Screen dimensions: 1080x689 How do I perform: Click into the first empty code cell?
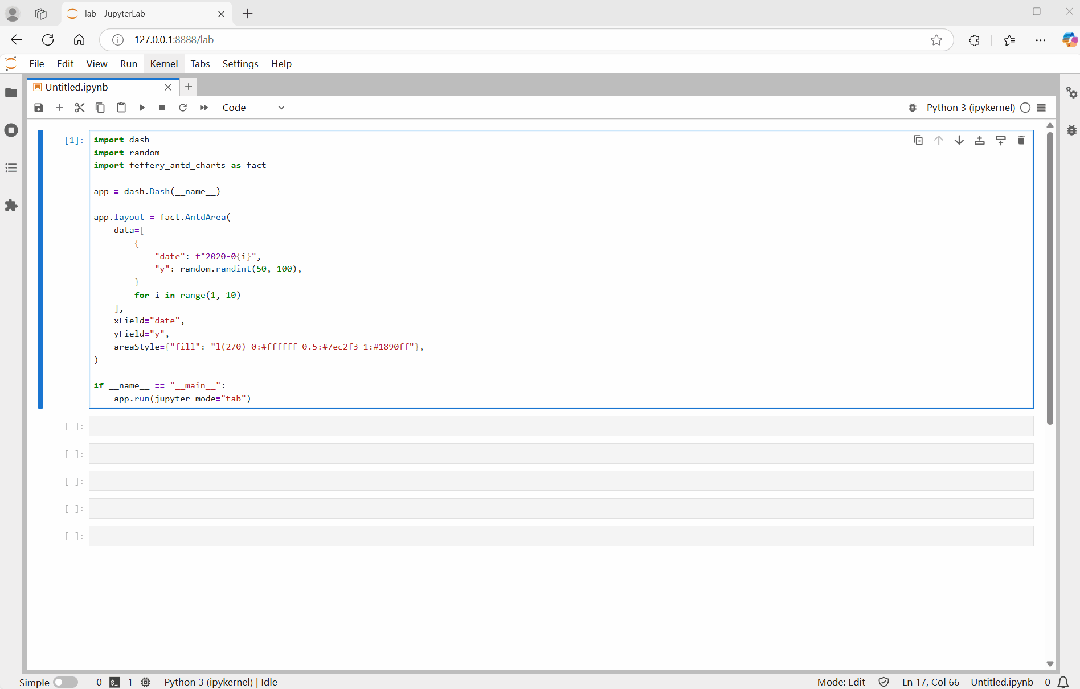[x=560, y=427]
